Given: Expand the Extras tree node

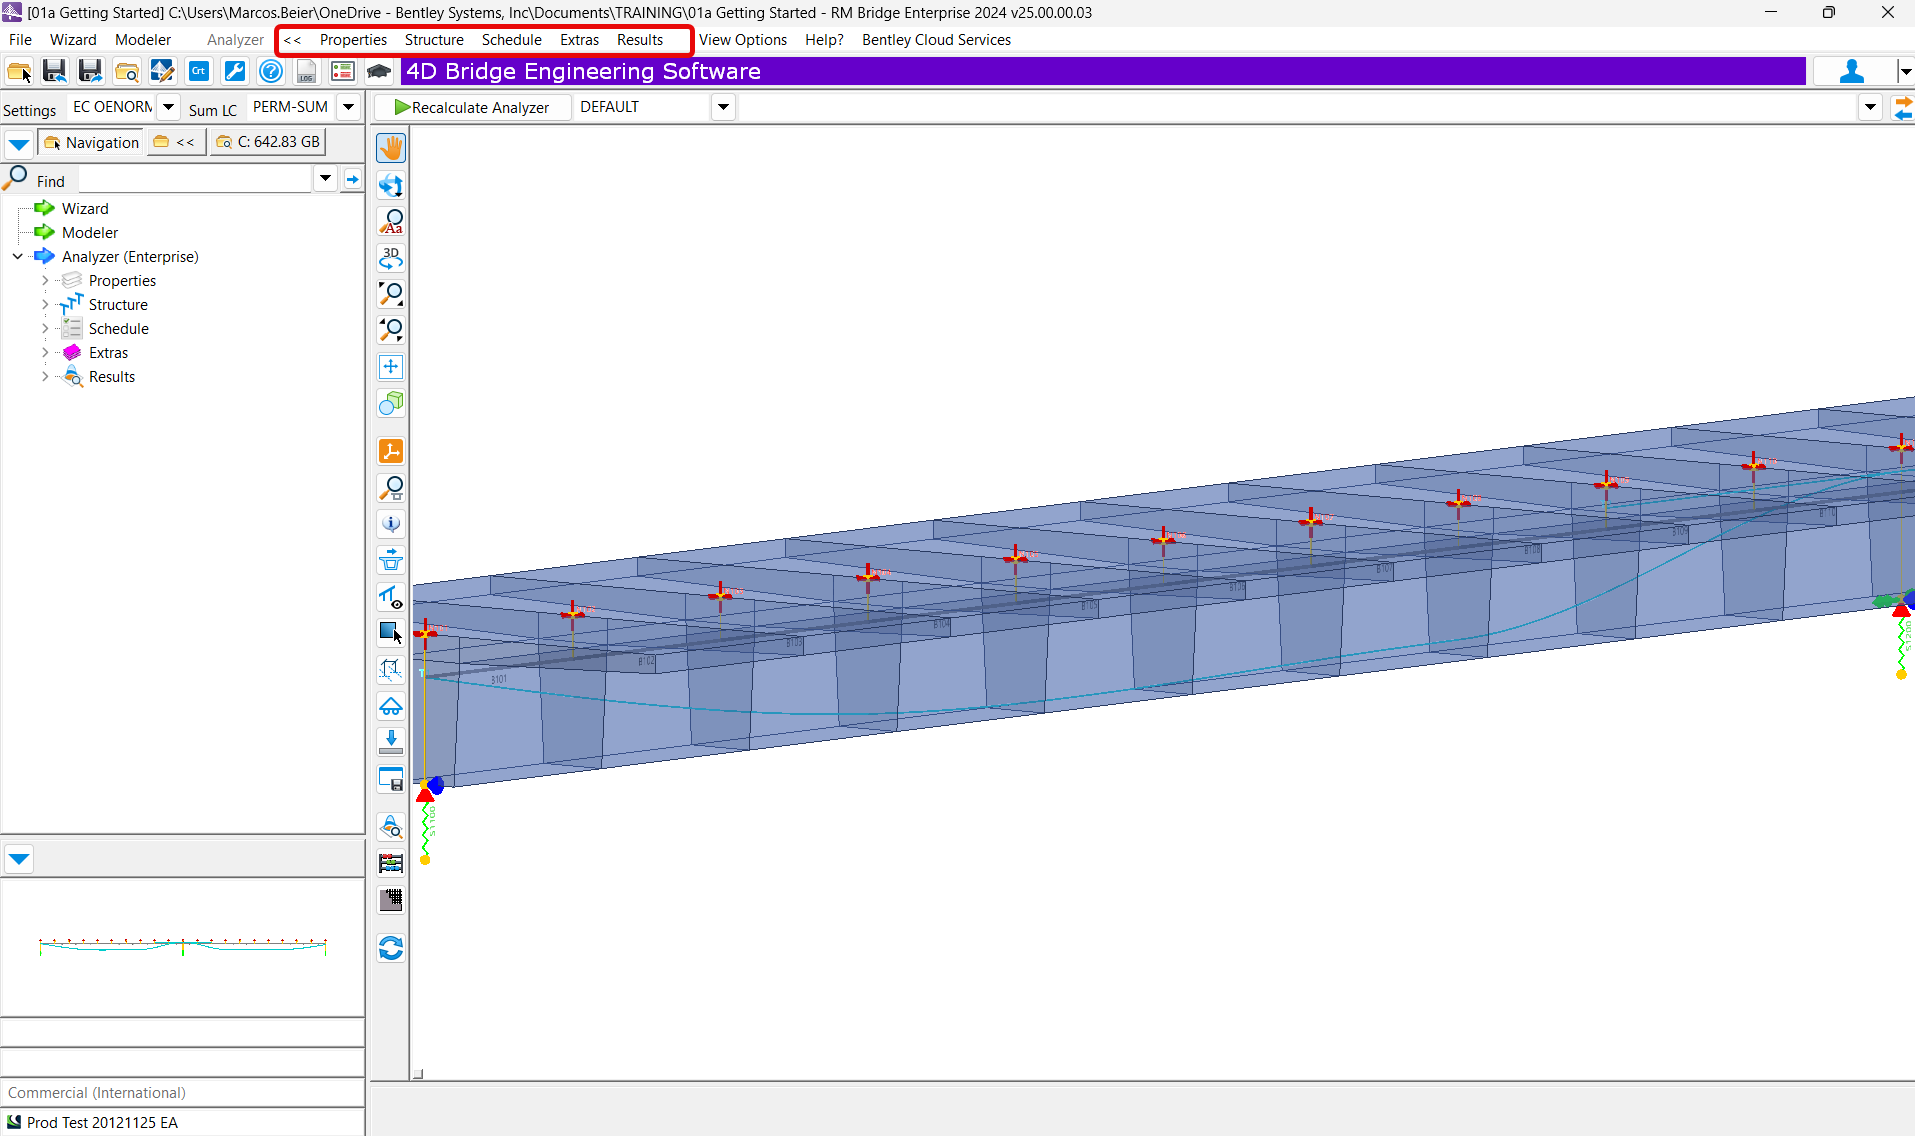Looking at the screenshot, I should pyautogui.click(x=45, y=353).
